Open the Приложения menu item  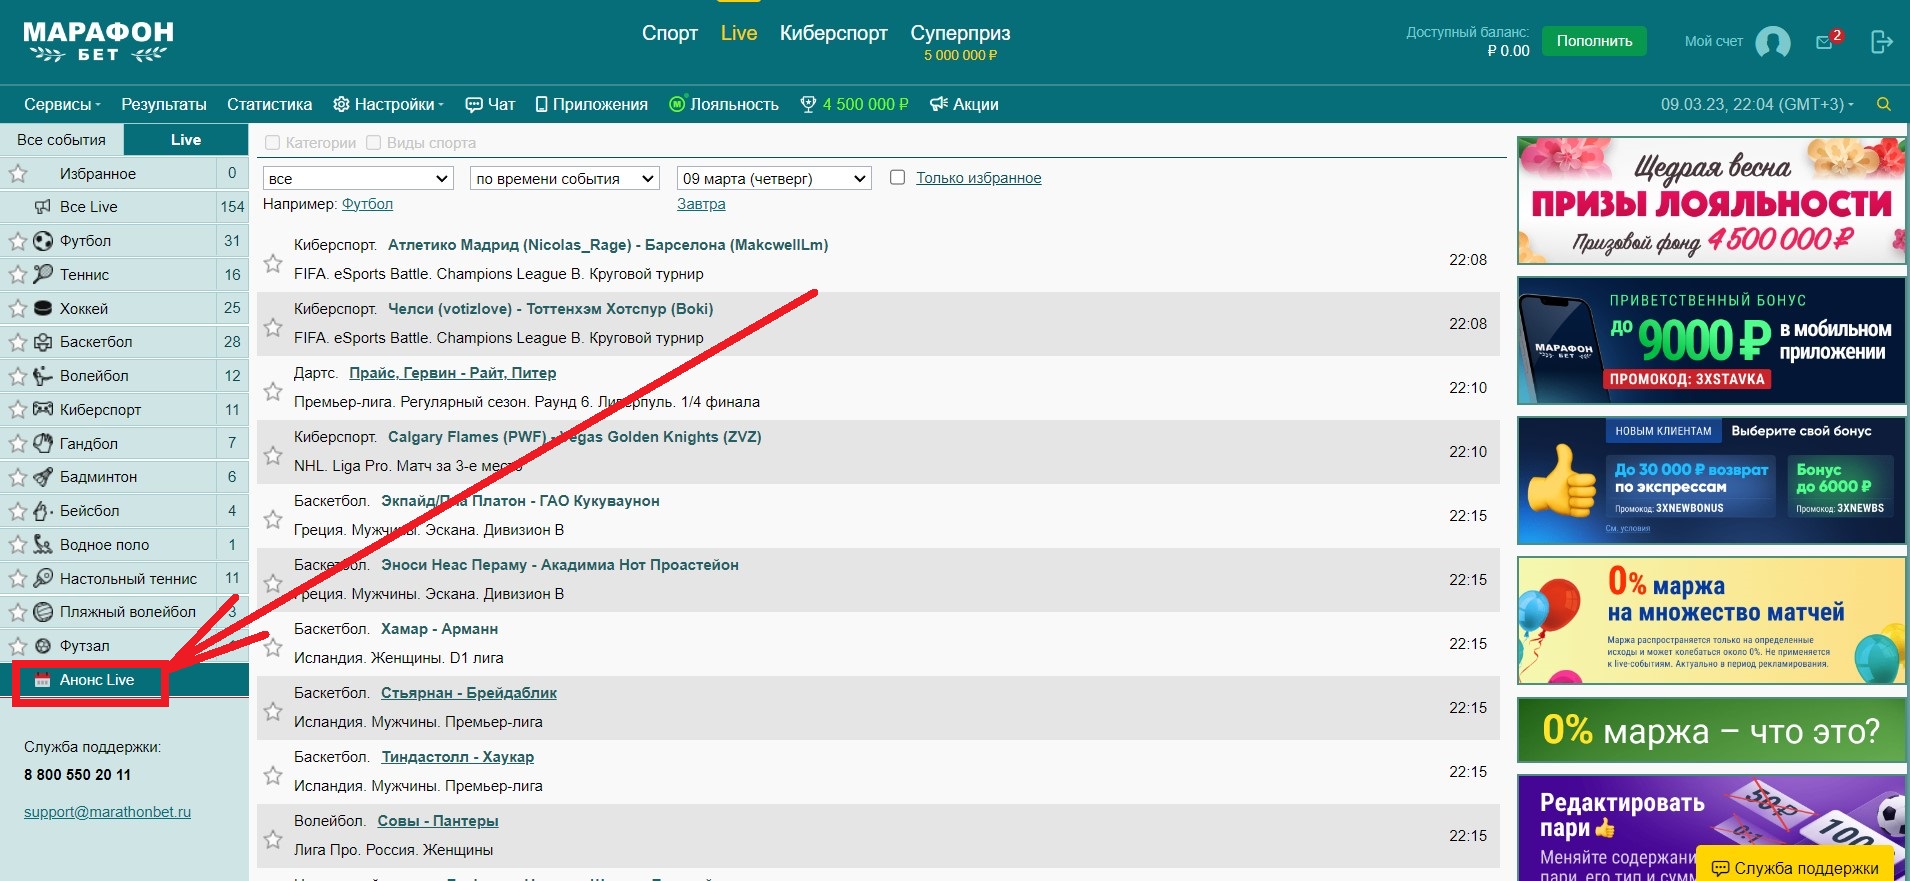(x=591, y=104)
